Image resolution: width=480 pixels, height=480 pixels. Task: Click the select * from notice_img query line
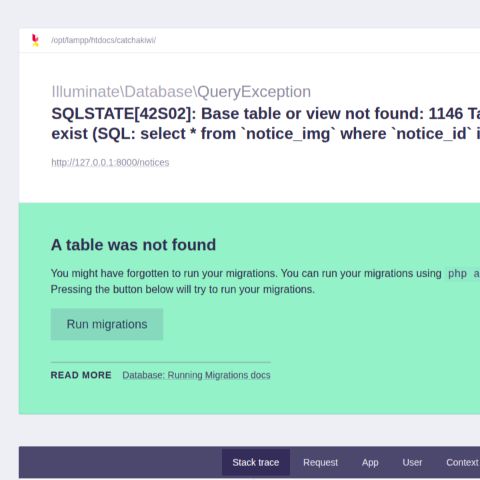click(x=266, y=134)
